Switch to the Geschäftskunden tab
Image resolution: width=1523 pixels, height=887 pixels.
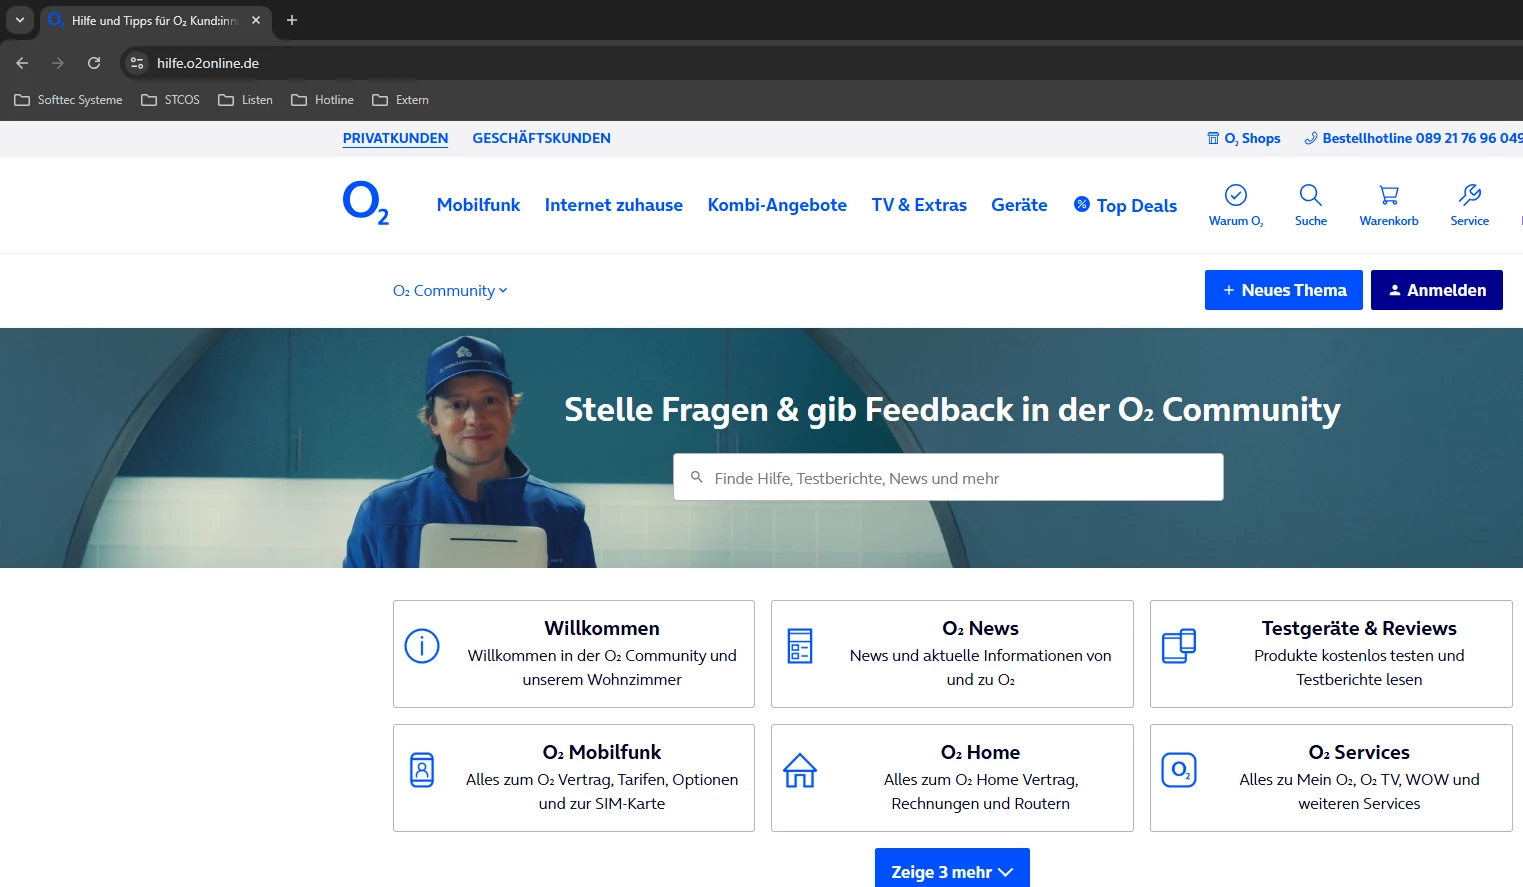click(541, 138)
